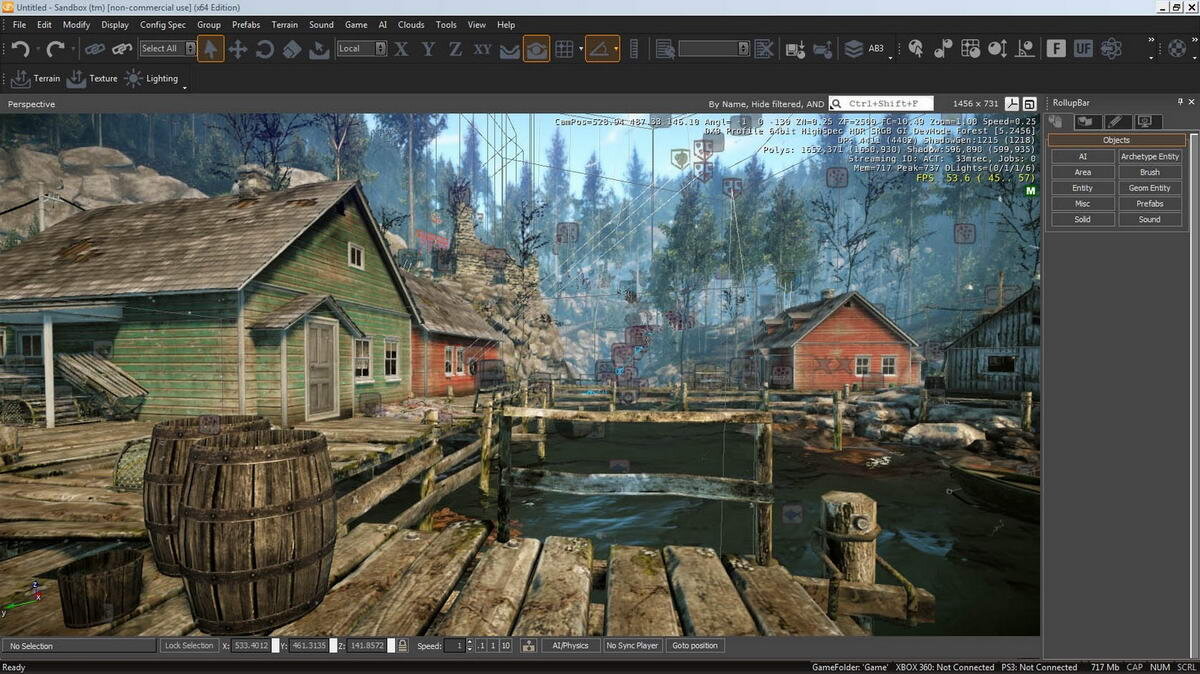The height and width of the screenshot is (674, 1200).
Task: Click the atom-shaped icon next to UF
Action: click(x=1110, y=48)
